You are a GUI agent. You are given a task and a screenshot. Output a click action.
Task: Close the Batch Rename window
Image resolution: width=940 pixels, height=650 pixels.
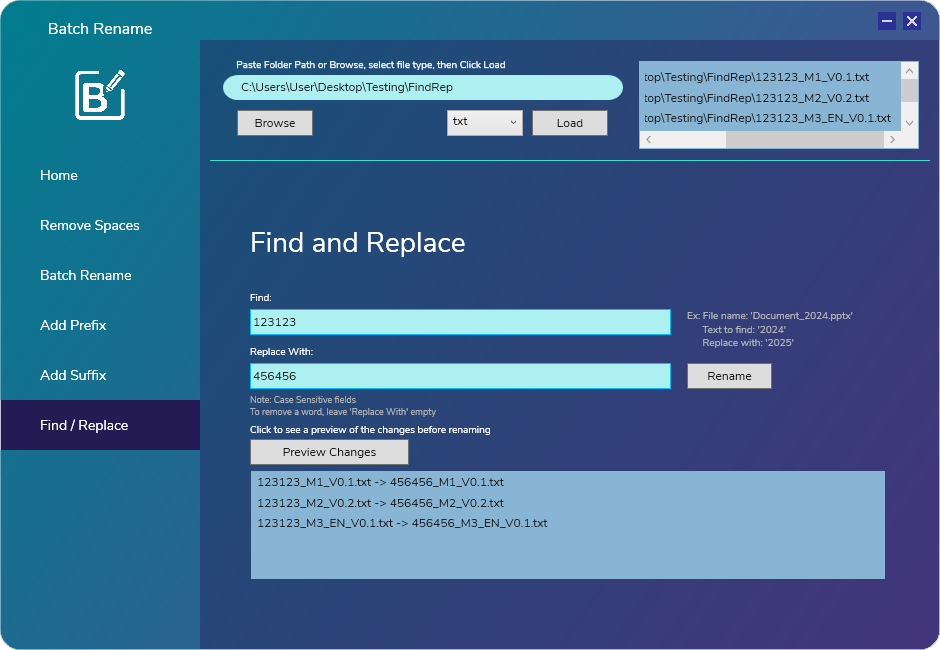tap(911, 21)
